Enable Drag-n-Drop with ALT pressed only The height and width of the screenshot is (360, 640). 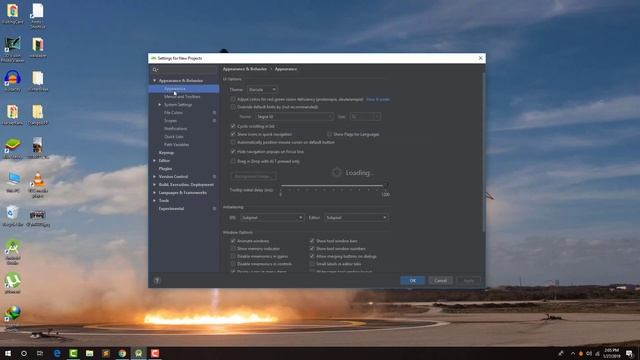click(233, 161)
